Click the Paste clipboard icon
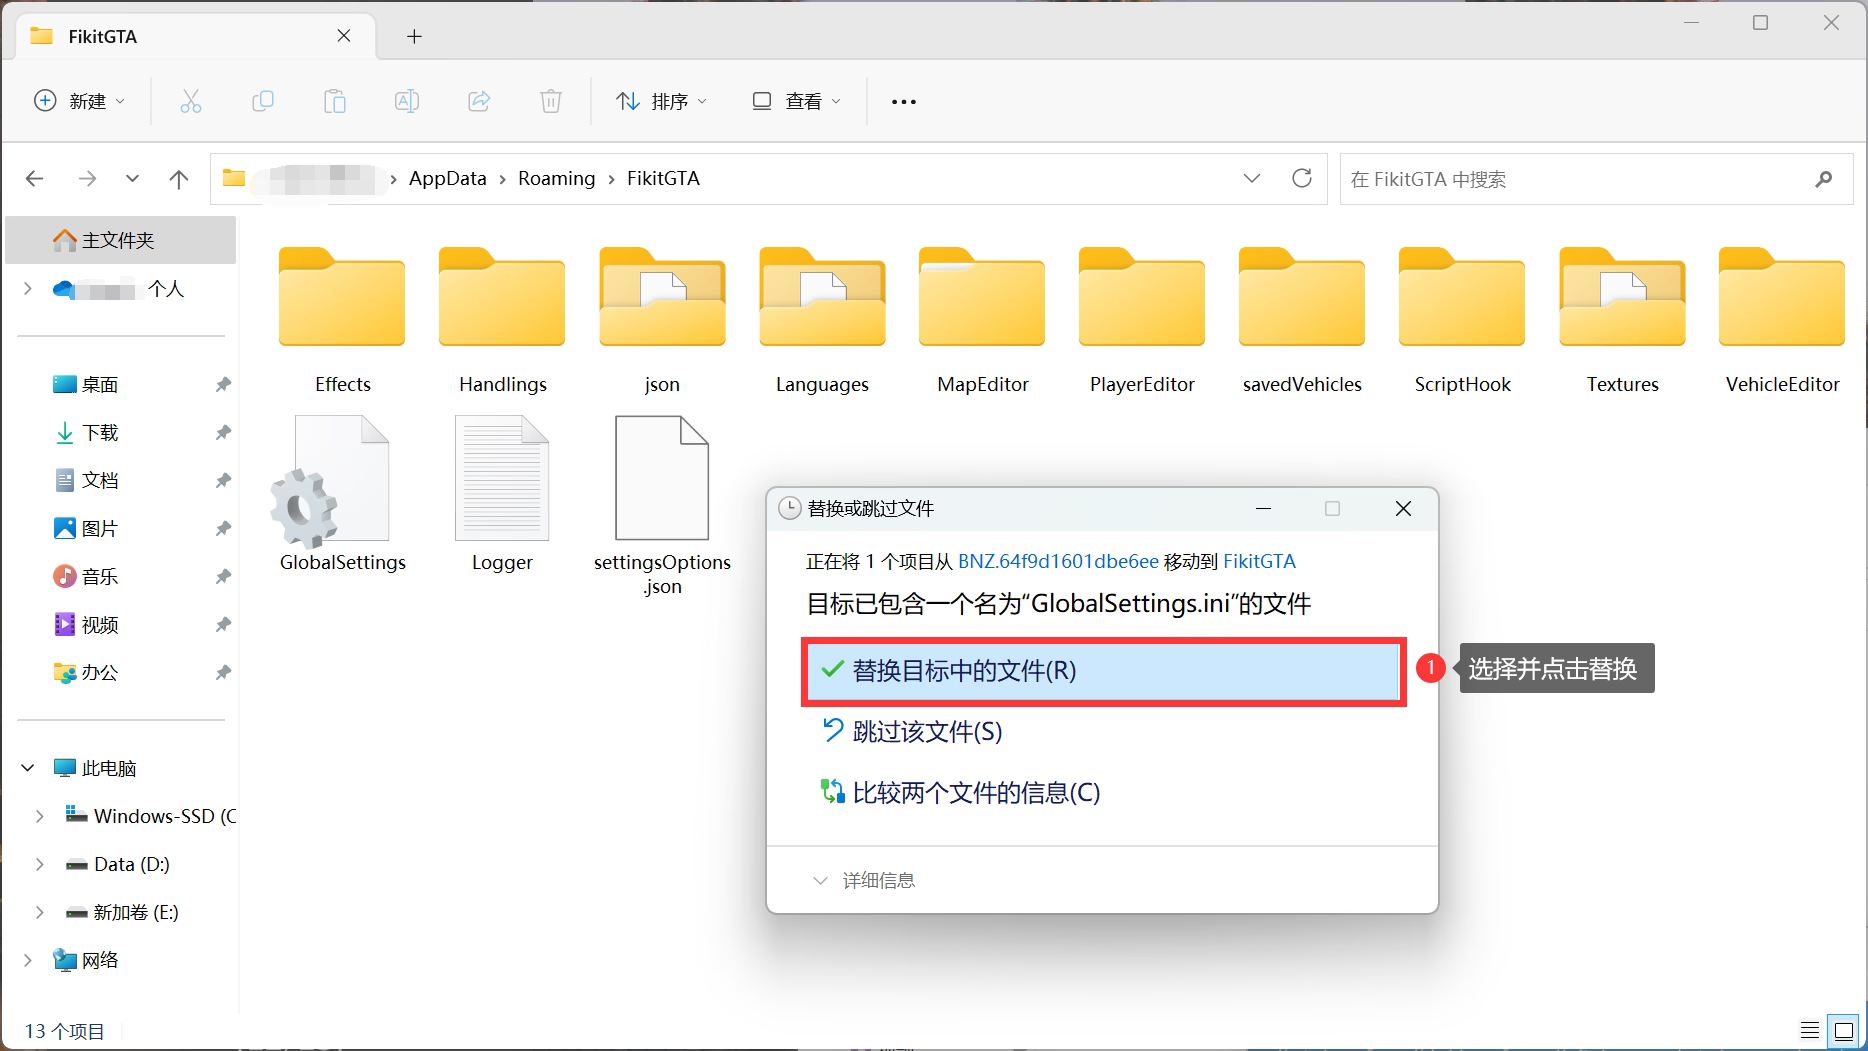The image size is (1868, 1051). [335, 101]
